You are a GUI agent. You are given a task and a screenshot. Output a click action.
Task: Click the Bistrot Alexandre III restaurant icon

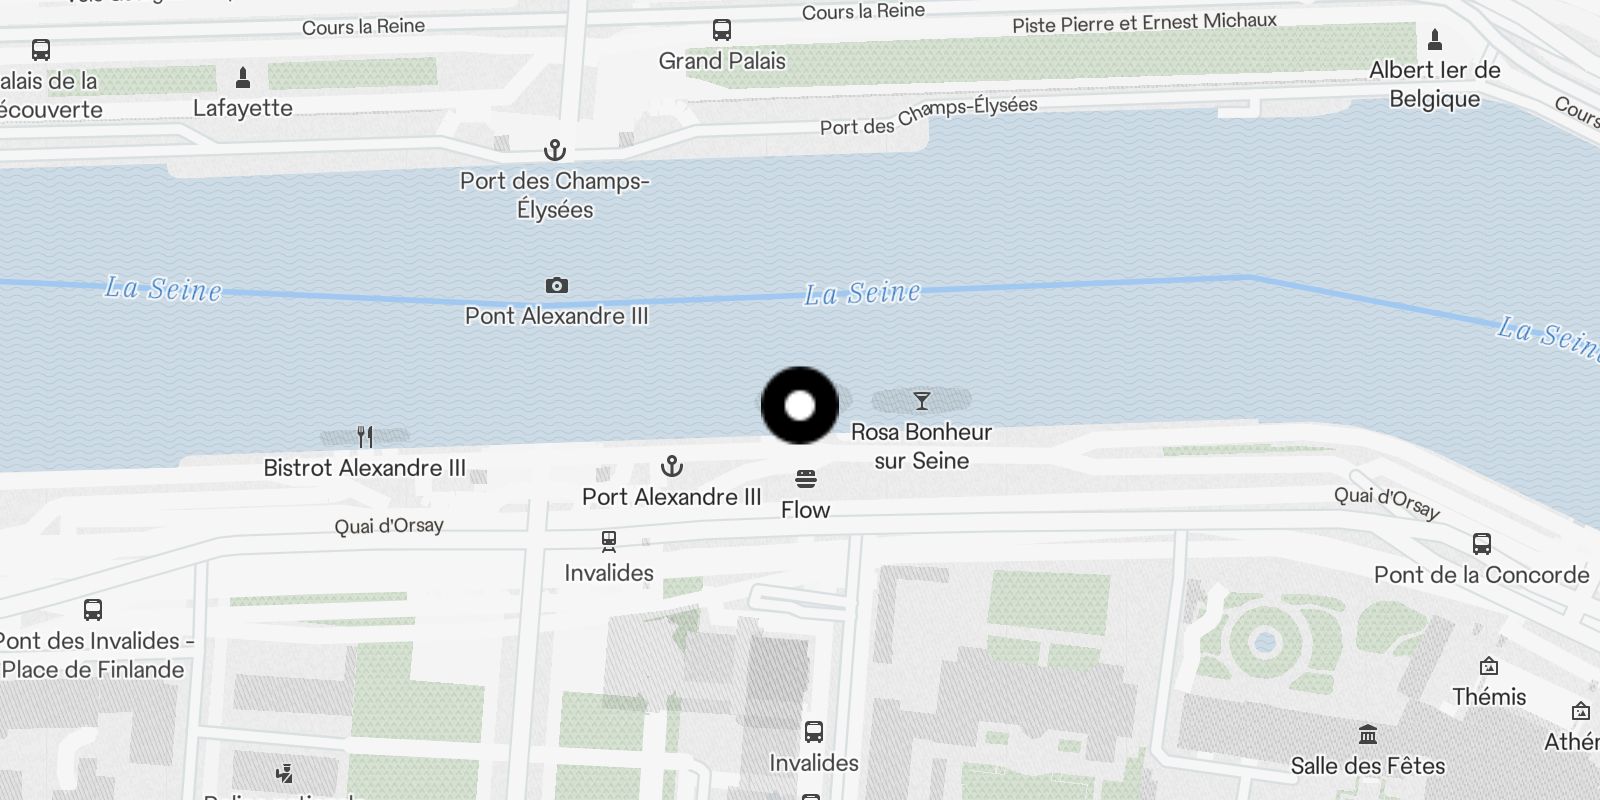(365, 437)
